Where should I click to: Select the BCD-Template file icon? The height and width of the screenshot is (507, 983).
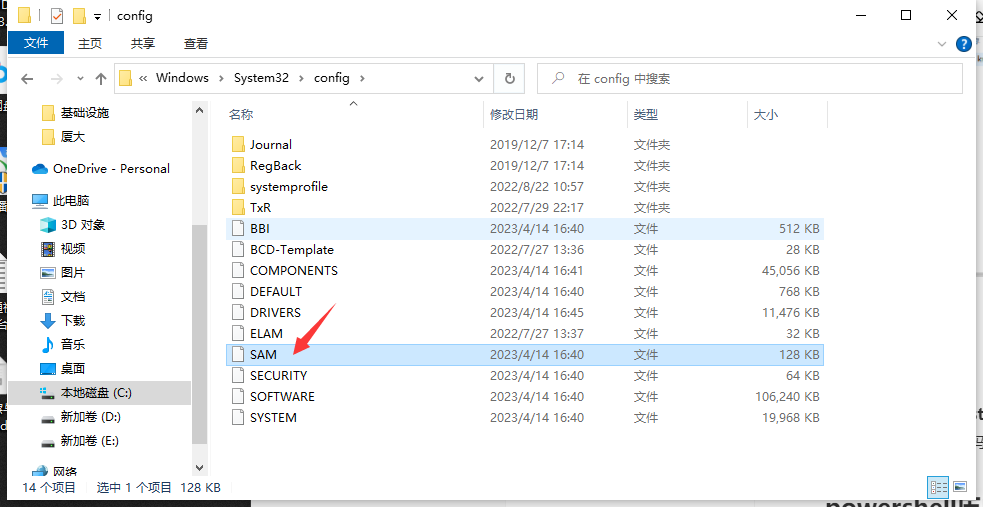[237, 249]
